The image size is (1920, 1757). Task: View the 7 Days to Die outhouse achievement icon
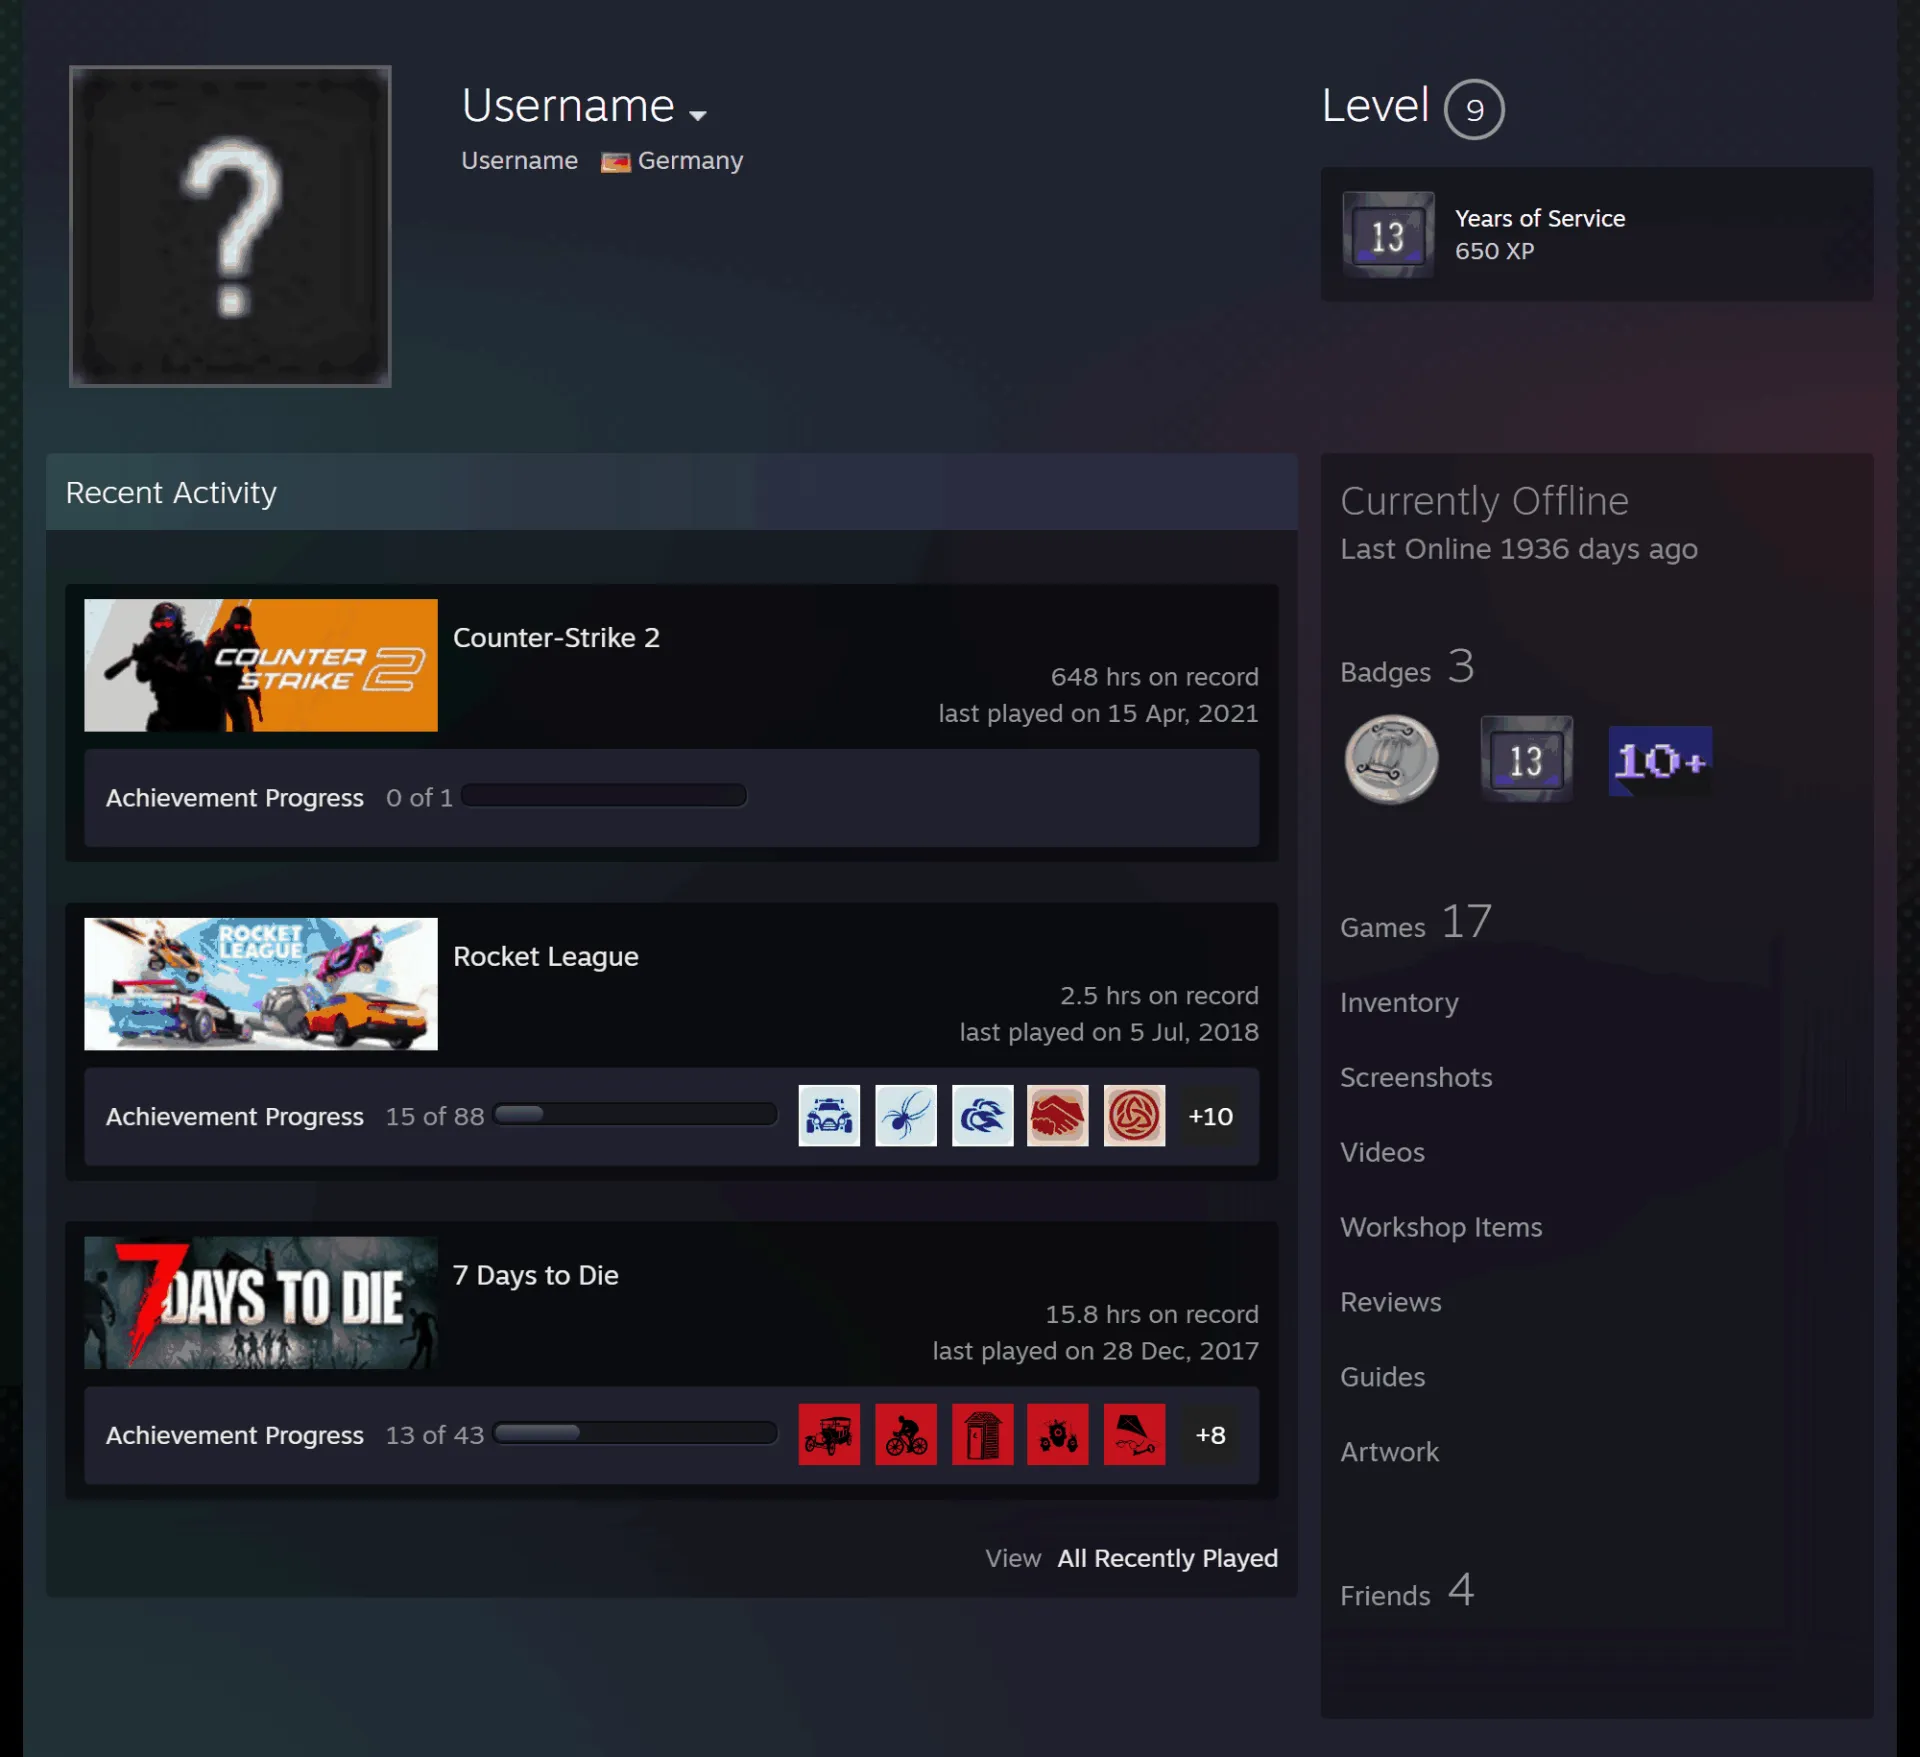coord(982,1434)
